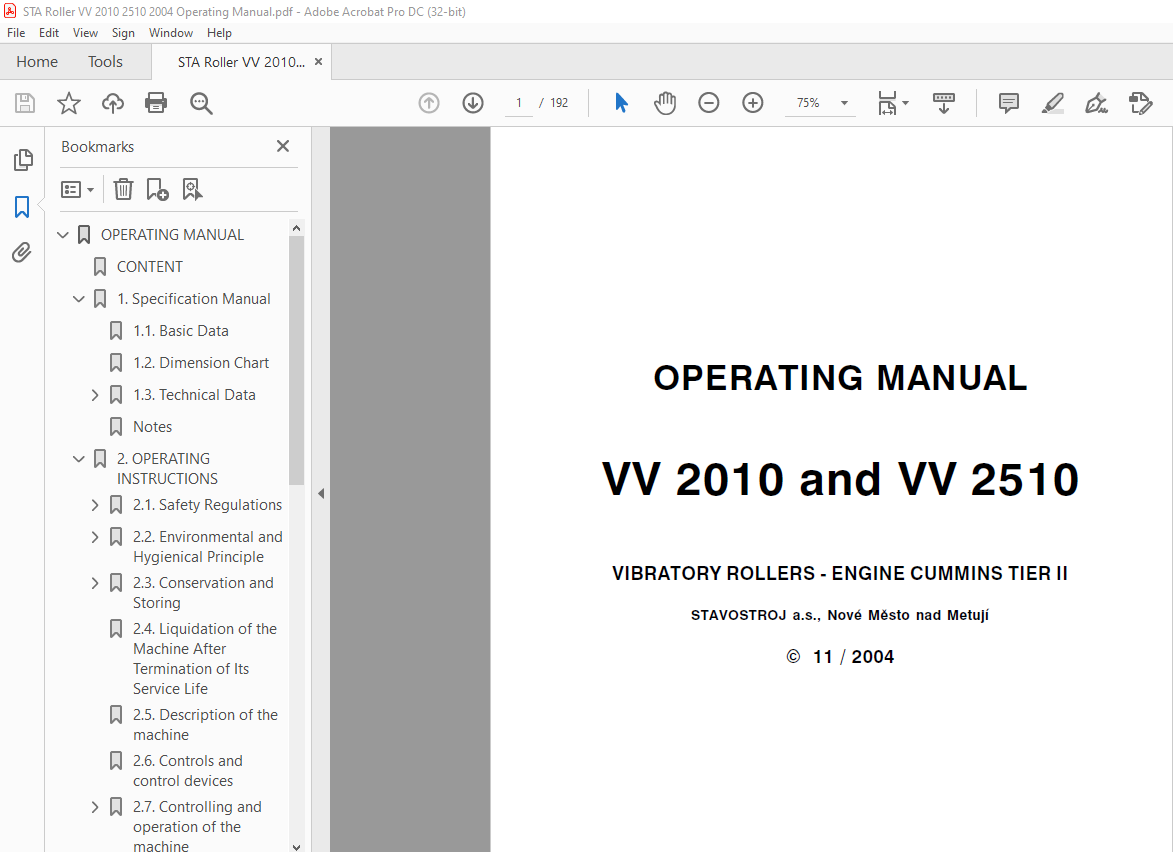Click the fit page width icon

click(x=887, y=103)
